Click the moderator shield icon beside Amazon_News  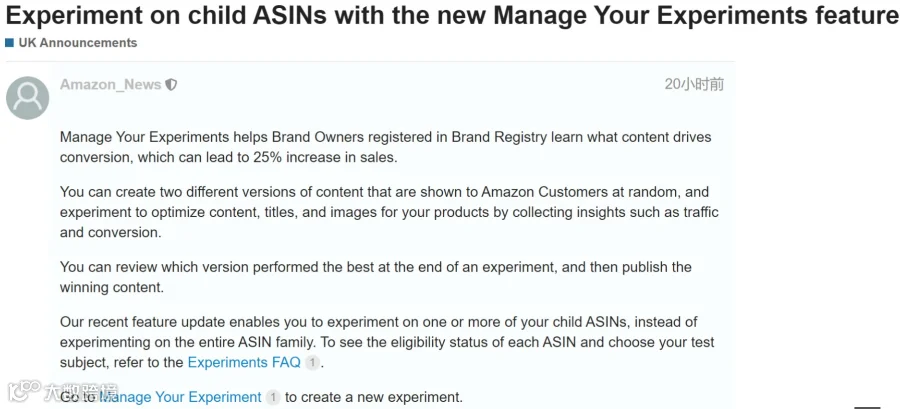coord(171,85)
